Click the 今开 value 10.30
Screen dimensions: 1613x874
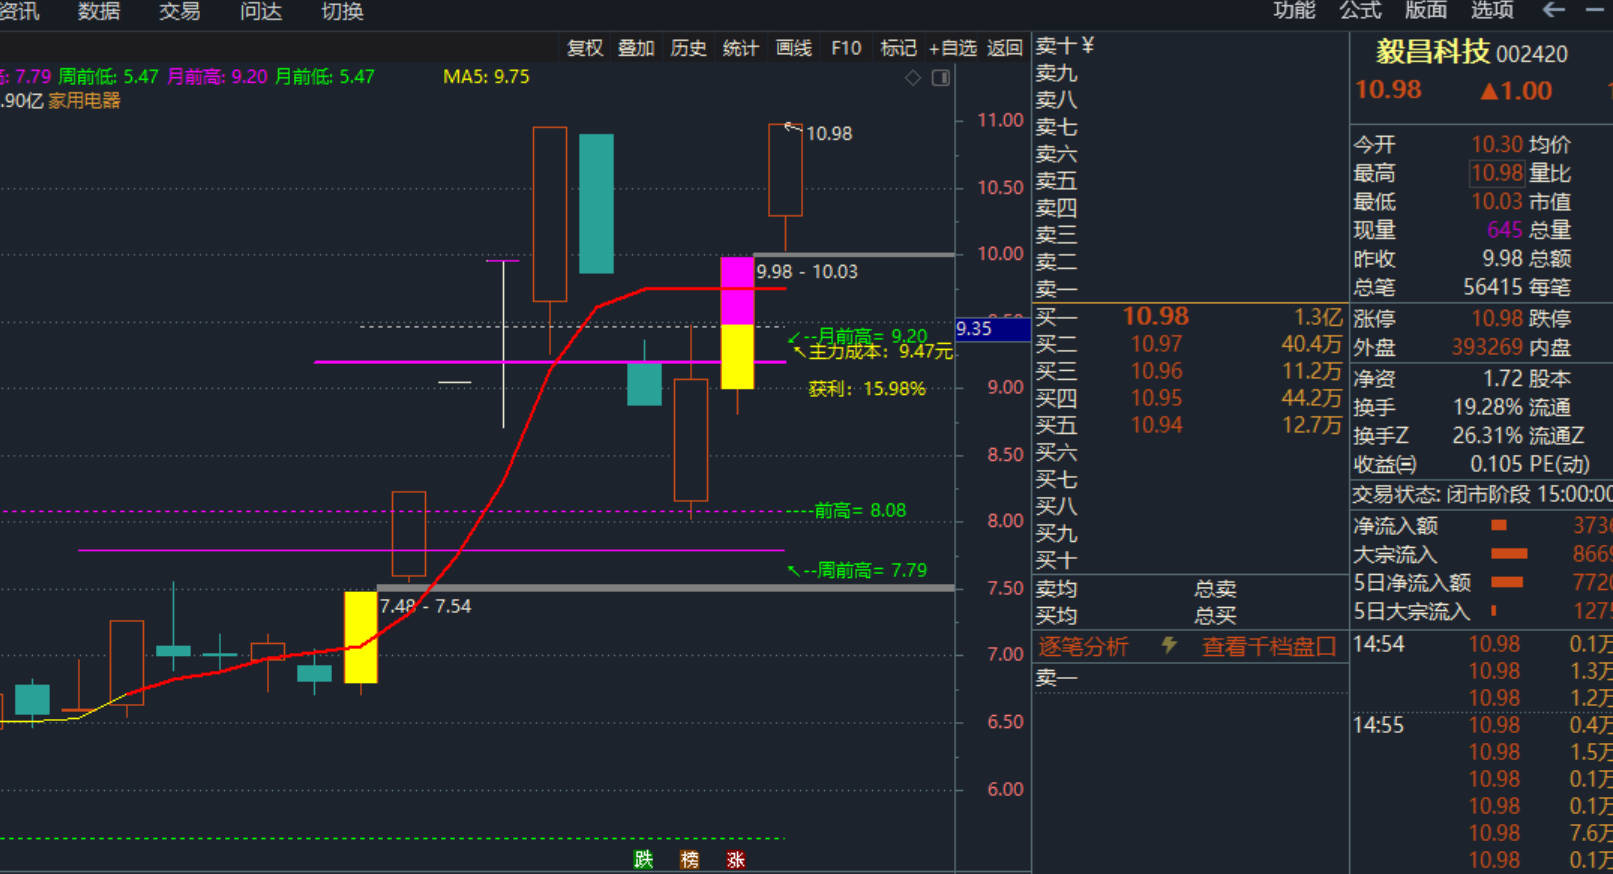click(1497, 145)
